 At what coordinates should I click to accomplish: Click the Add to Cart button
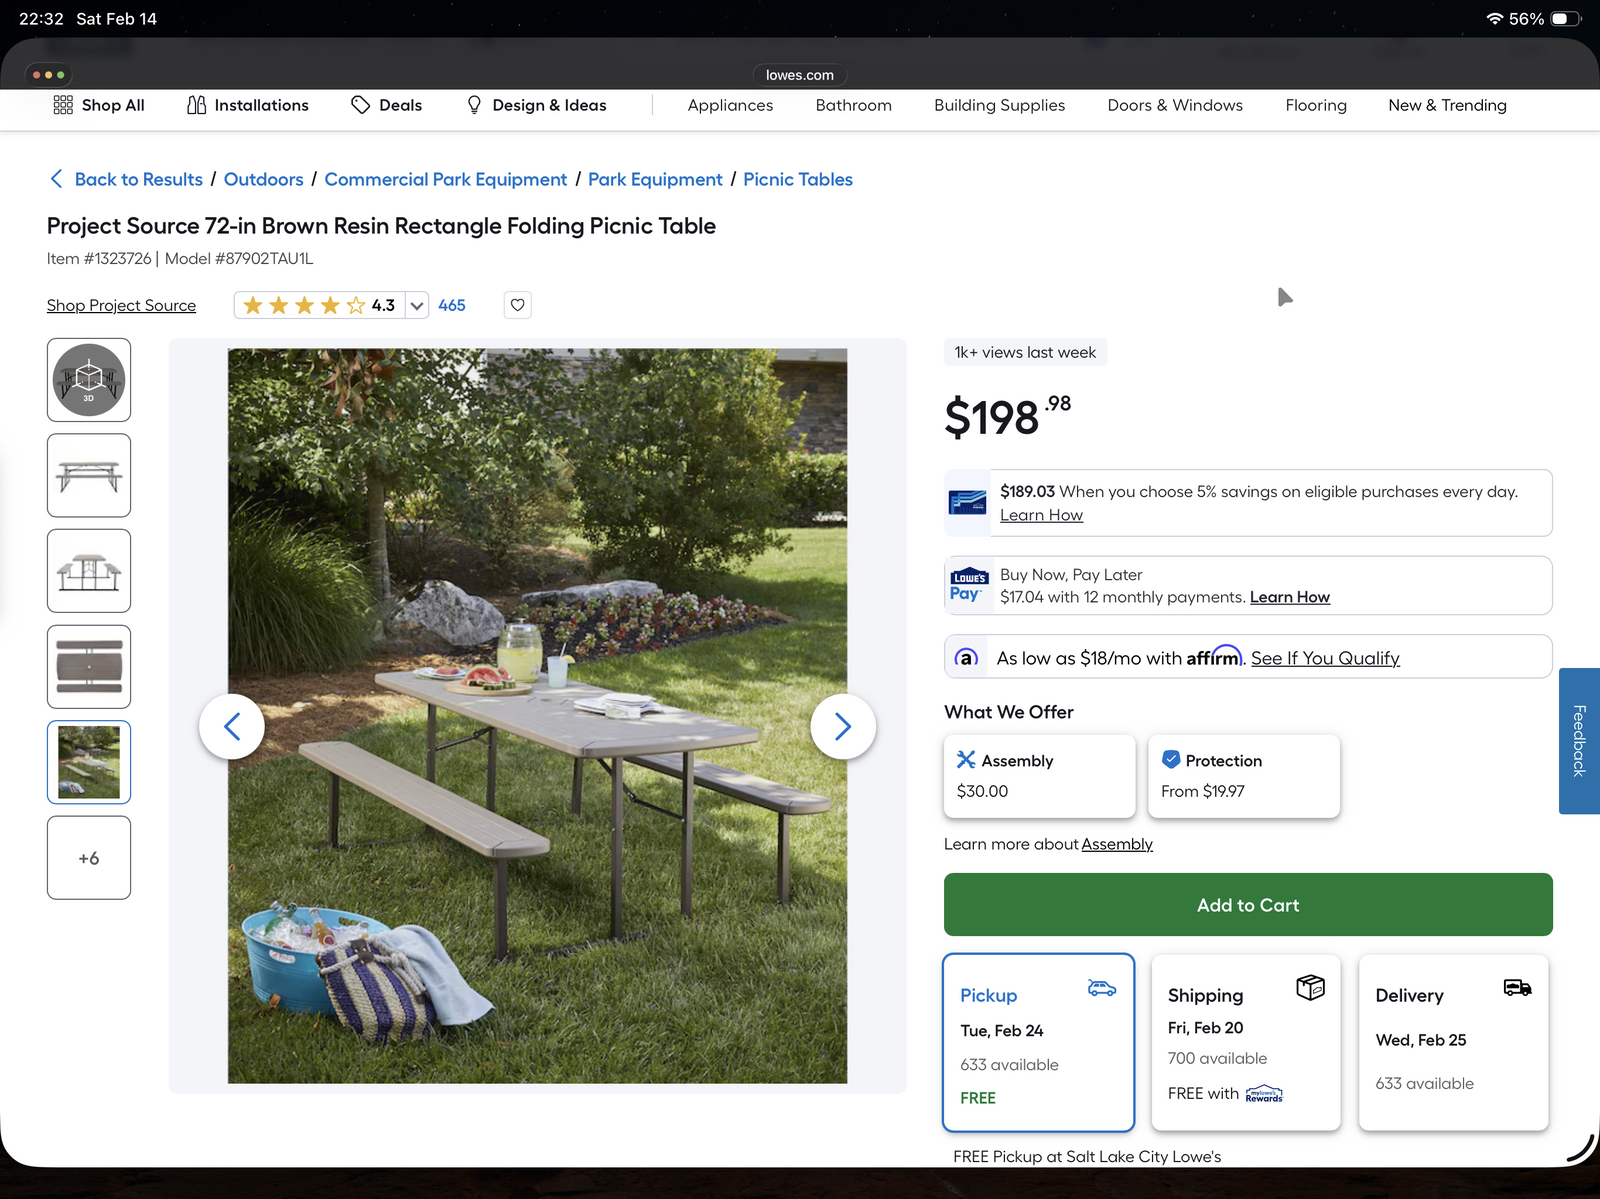[1247, 905]
